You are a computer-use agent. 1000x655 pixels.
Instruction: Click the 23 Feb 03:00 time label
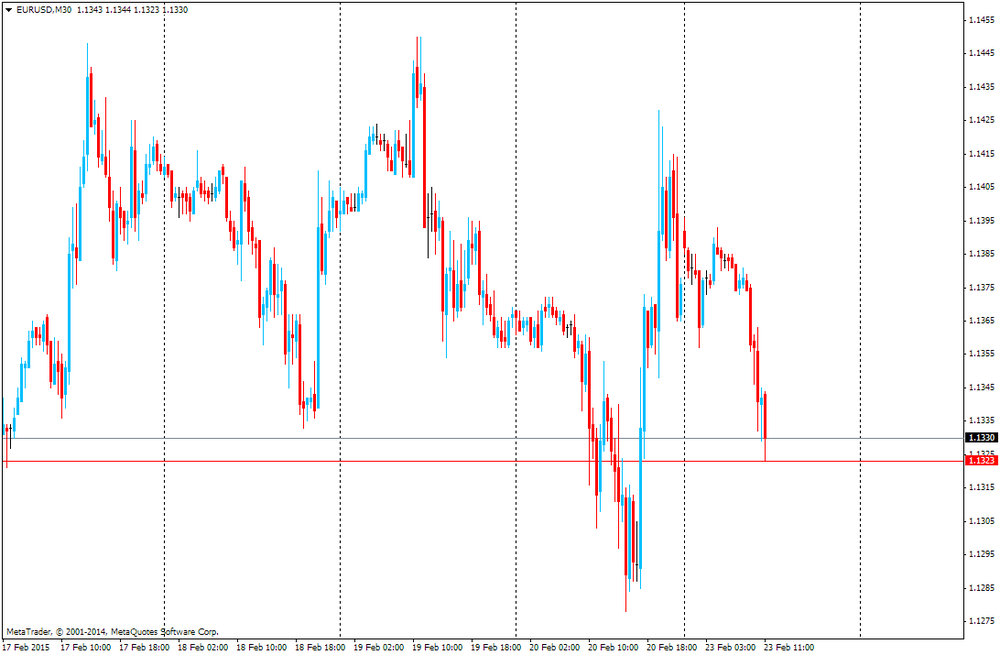731,647
